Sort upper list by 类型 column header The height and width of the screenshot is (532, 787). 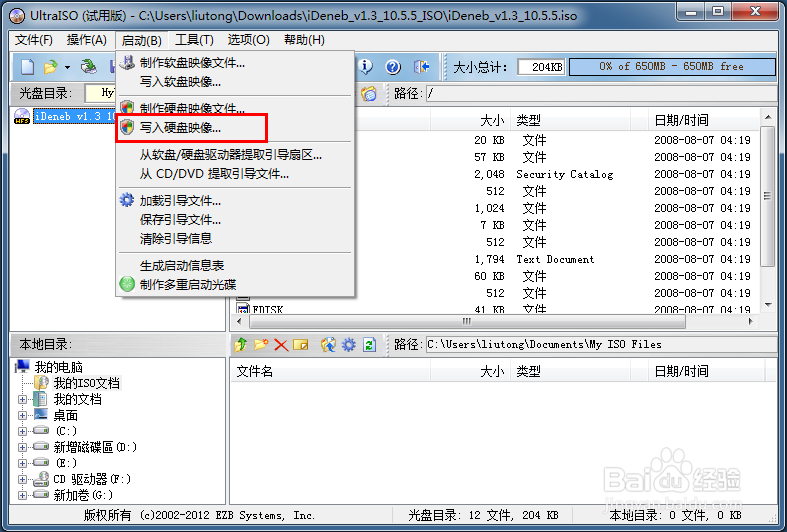coord(570,120)
